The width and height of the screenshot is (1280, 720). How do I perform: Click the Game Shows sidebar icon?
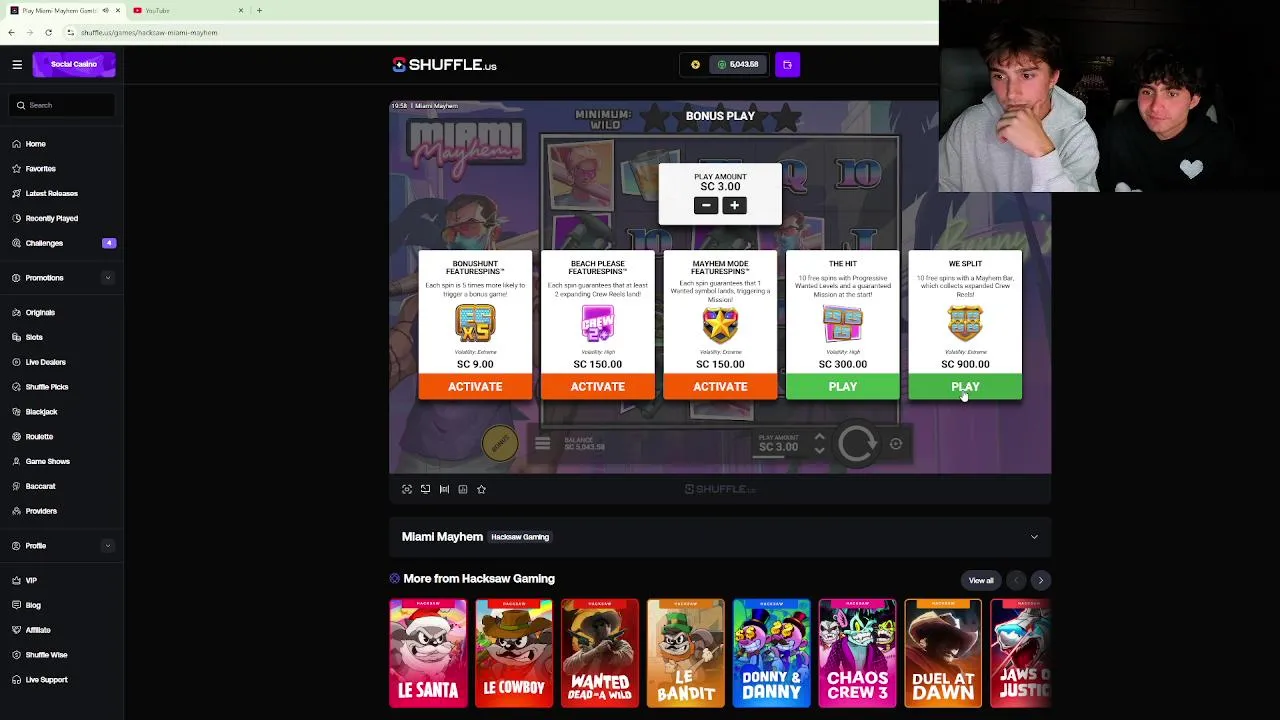tap(17, 461)
